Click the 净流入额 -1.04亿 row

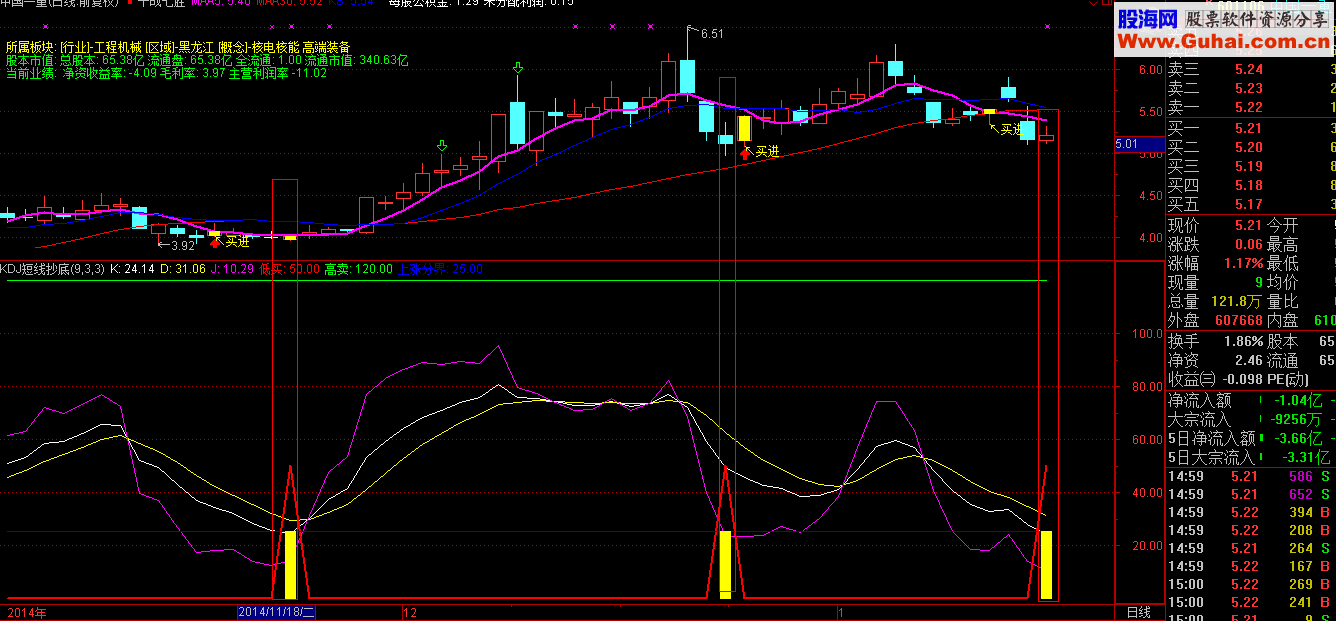1250,400
